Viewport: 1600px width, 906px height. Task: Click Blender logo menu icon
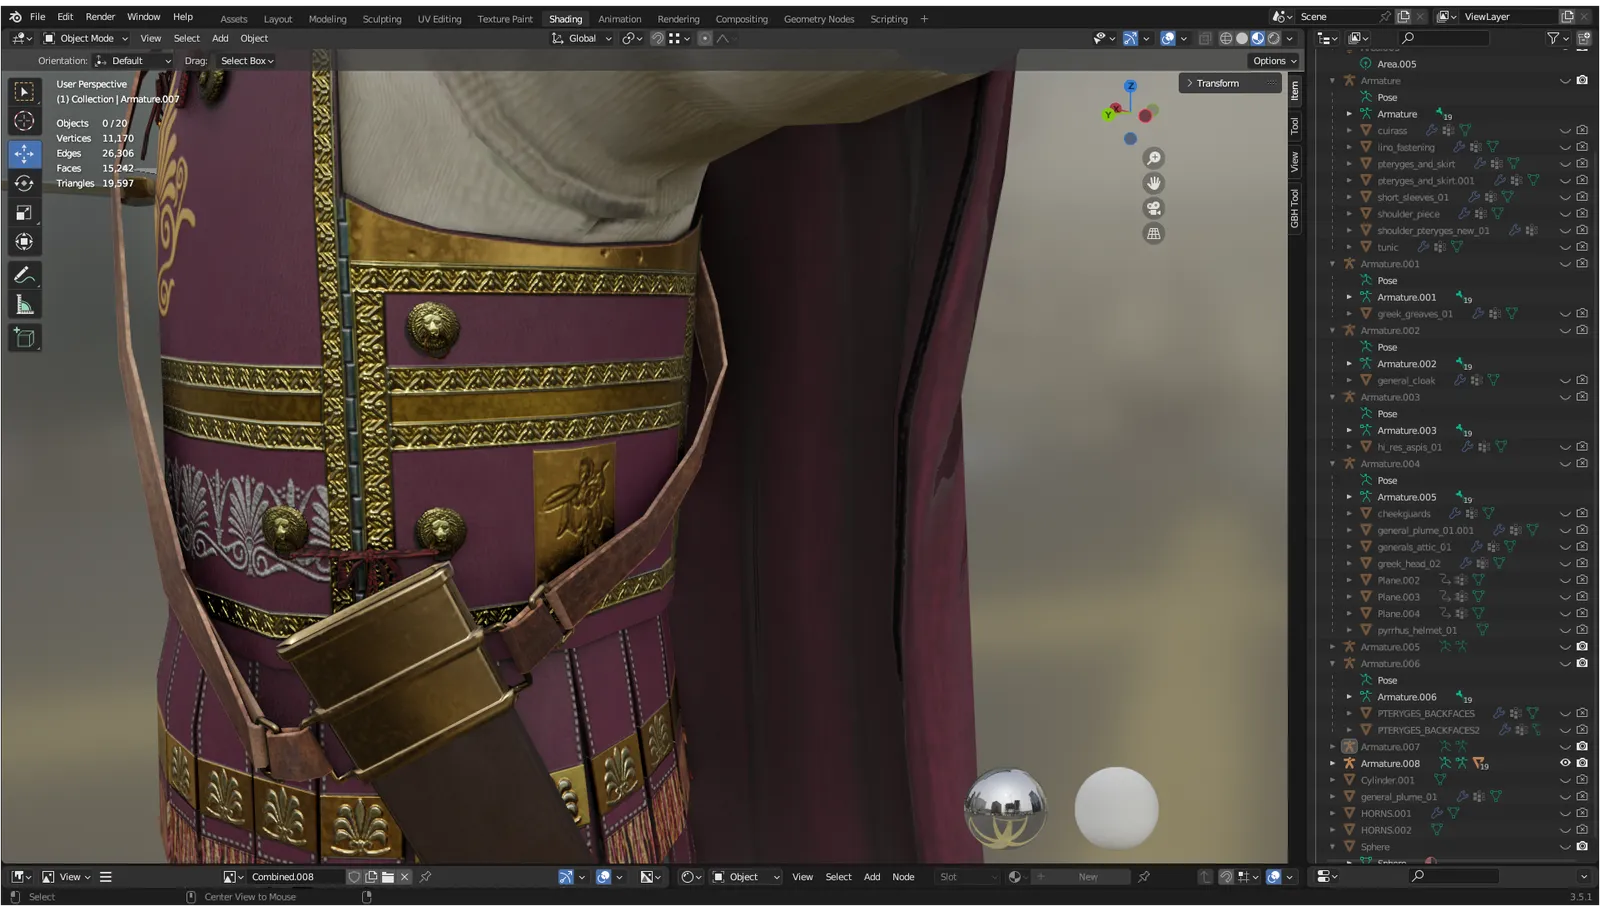[15, 17]
